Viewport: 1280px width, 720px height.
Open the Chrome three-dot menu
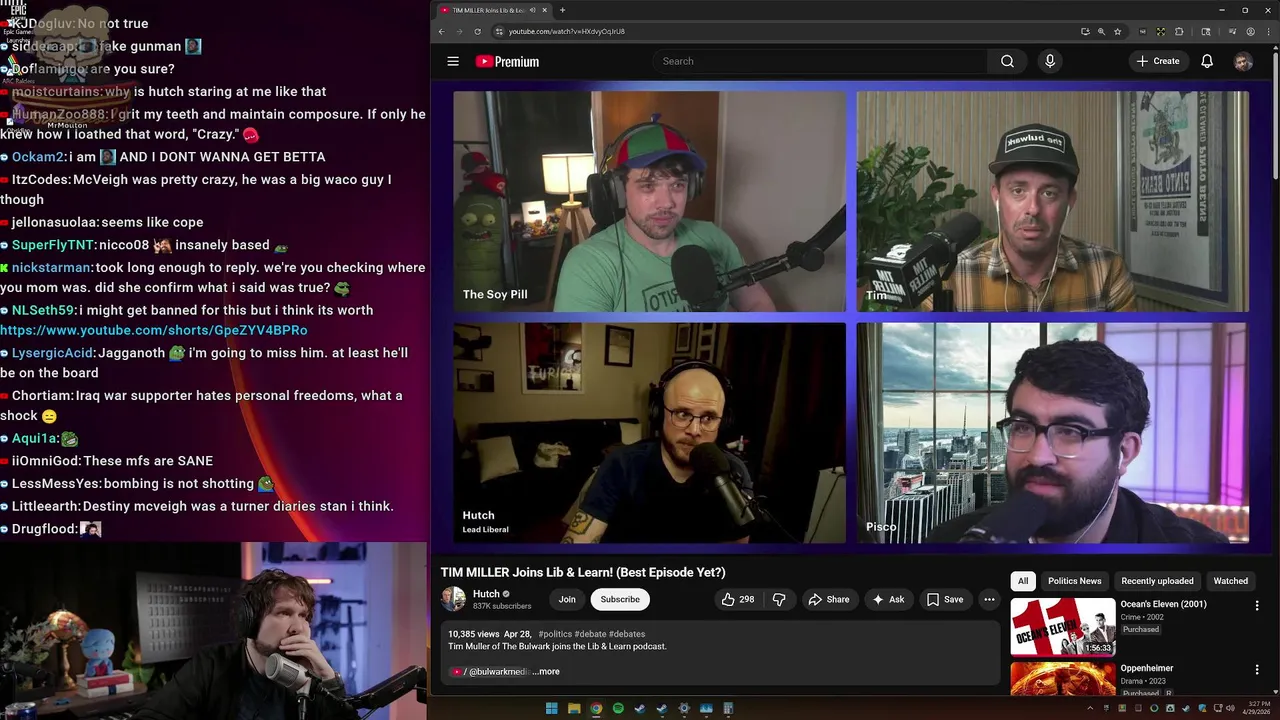(1267, 31)
